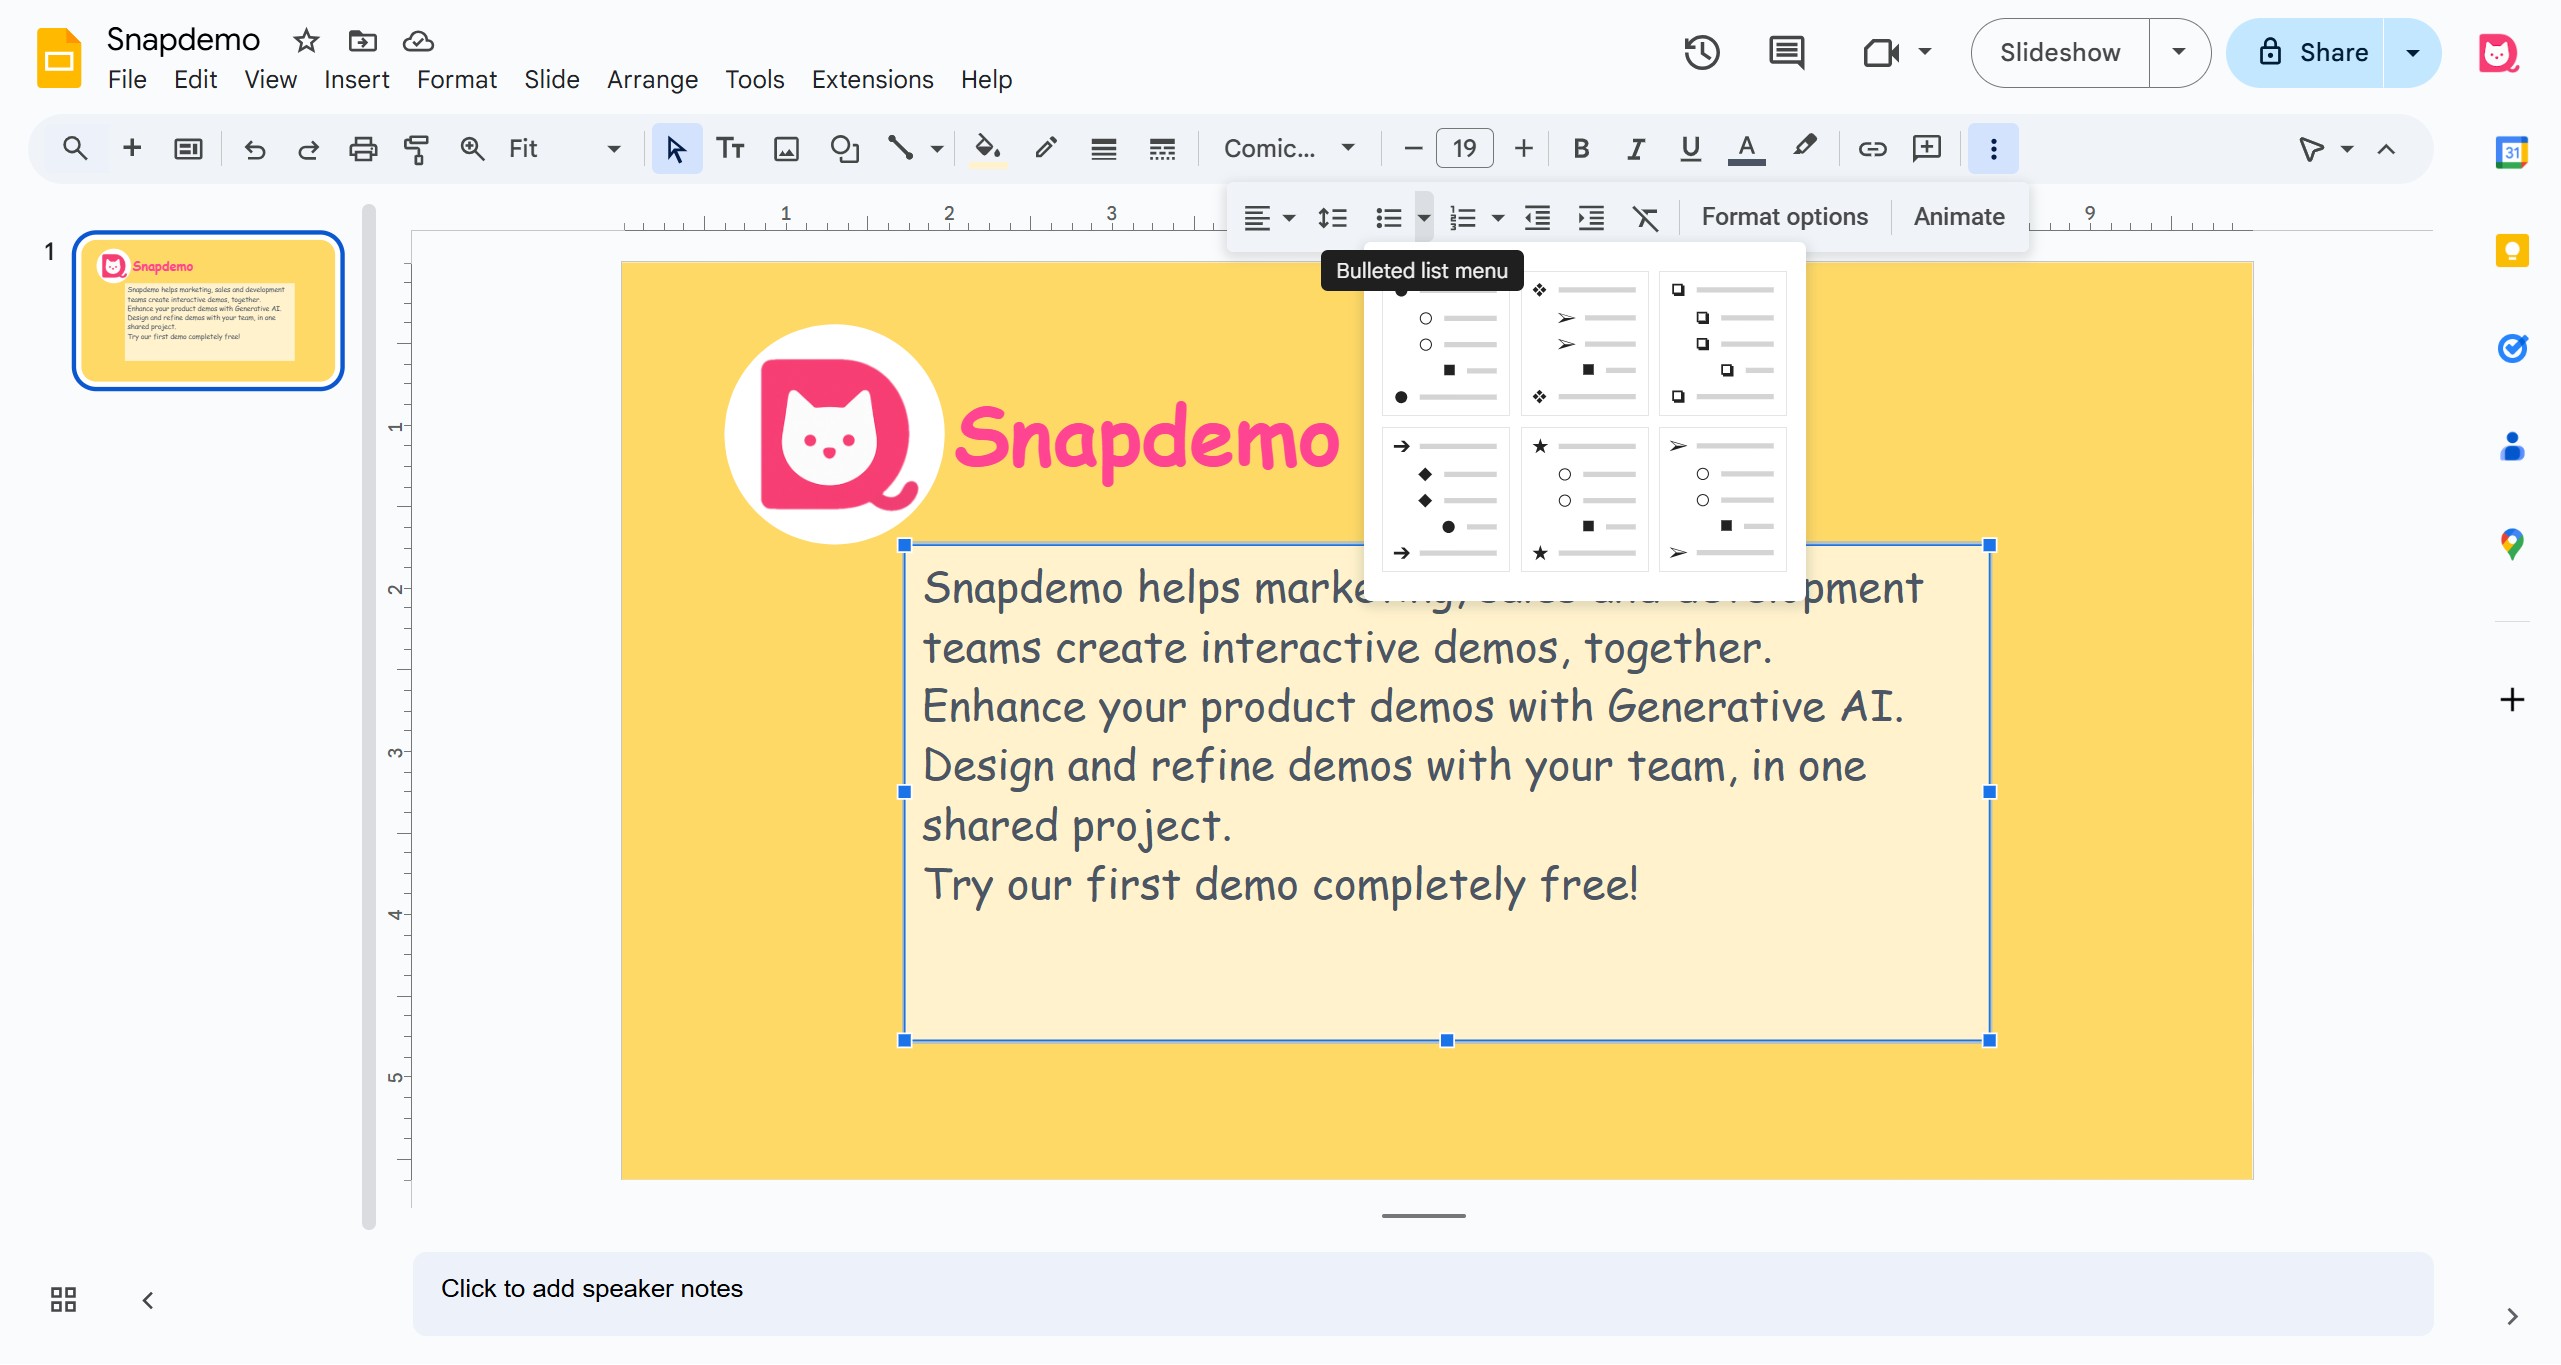Image resolution: width=2561 pixels, height=1365 pixels.
Task: Click the insert link icon
Action: [1872, 149]
